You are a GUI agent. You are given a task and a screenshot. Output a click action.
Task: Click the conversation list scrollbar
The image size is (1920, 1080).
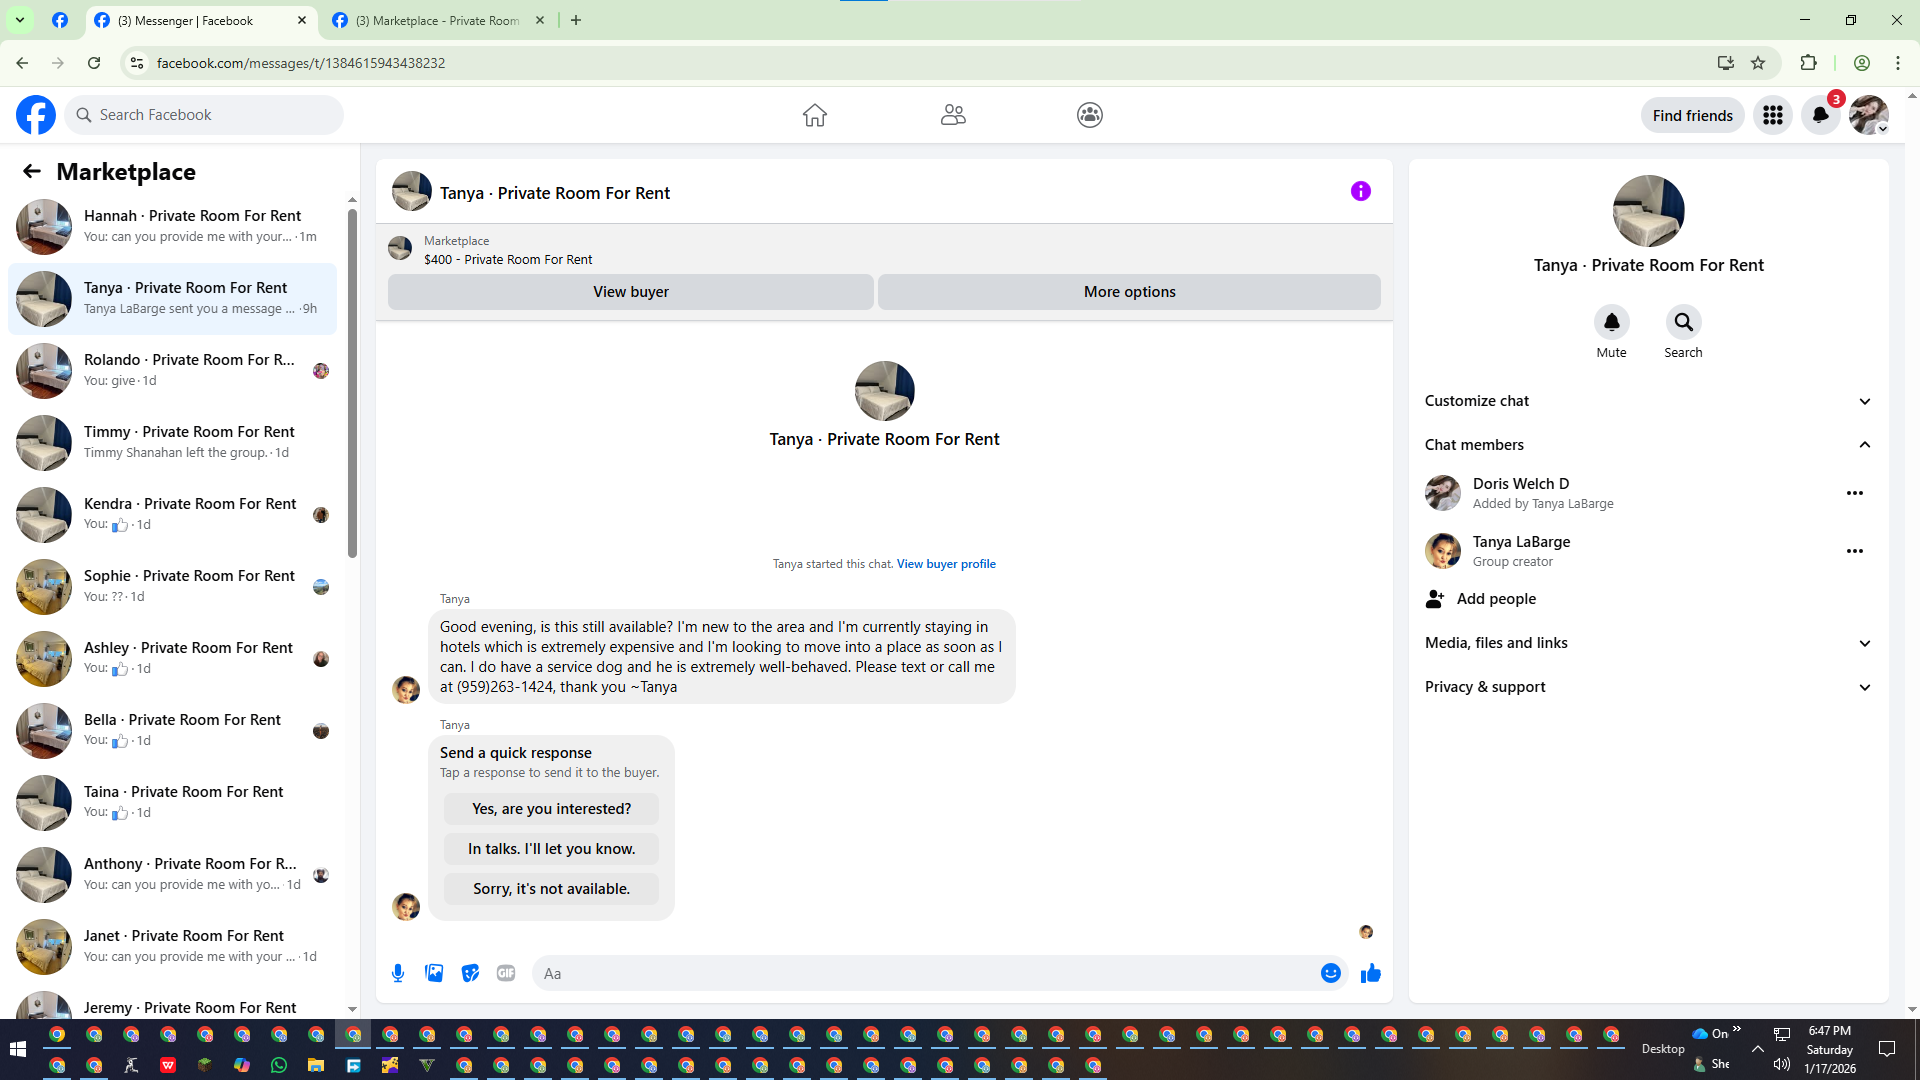click(352, 380)
